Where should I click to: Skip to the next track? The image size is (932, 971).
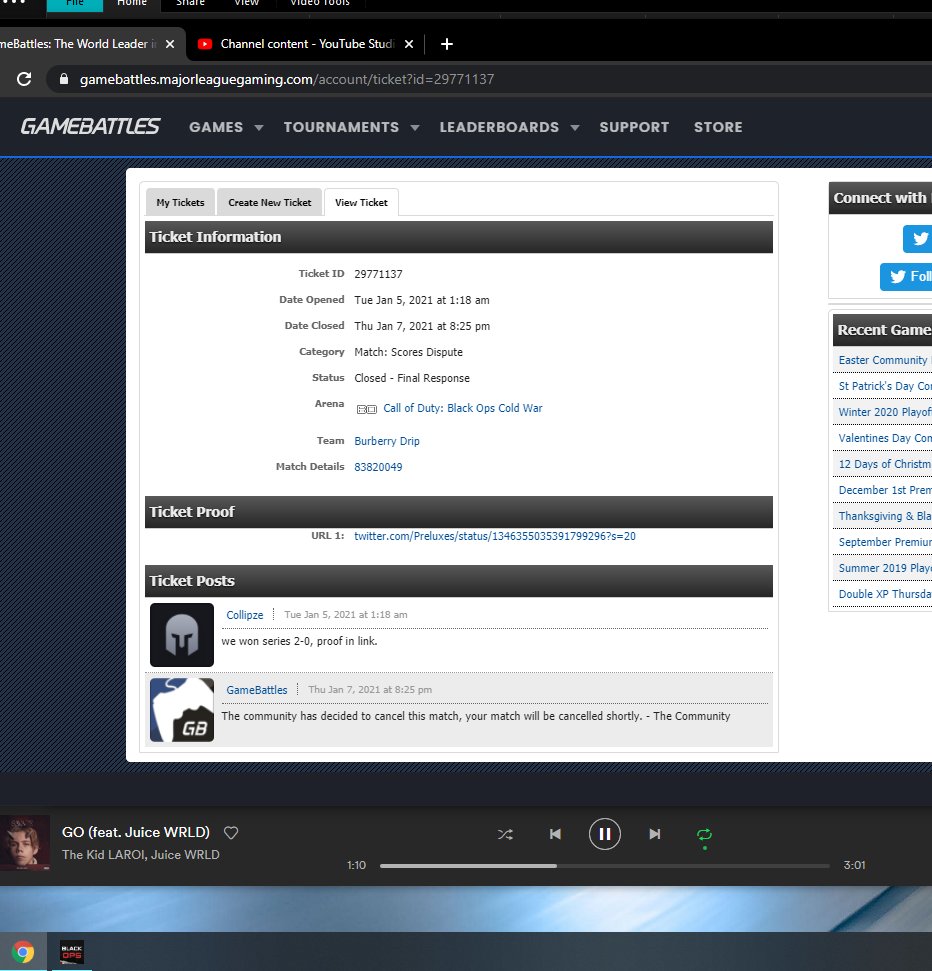tap(655, 834)
